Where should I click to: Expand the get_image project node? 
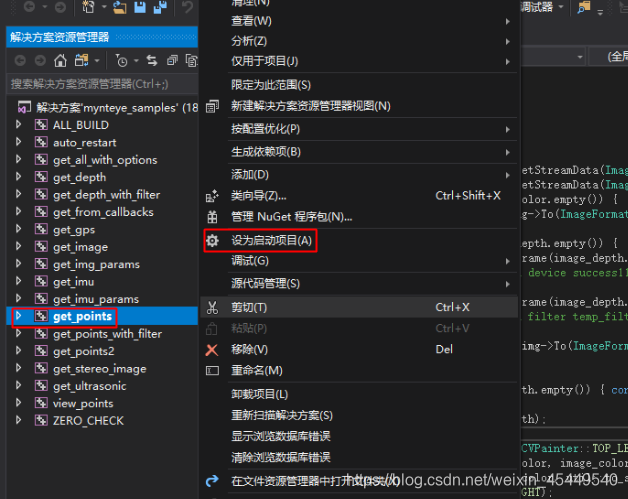[18, 246]
